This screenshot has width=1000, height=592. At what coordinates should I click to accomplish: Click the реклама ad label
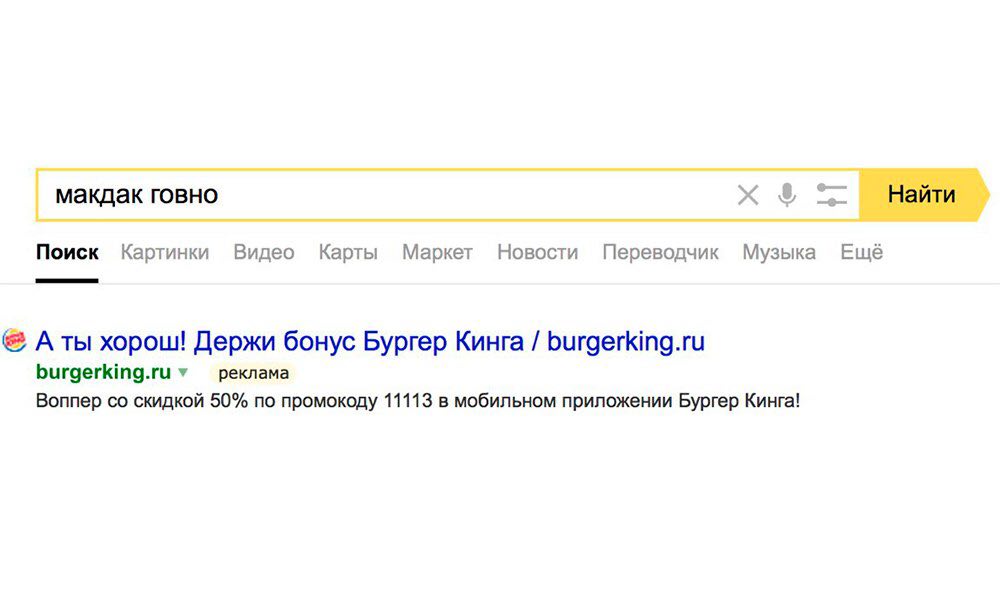tap(253, 373)
